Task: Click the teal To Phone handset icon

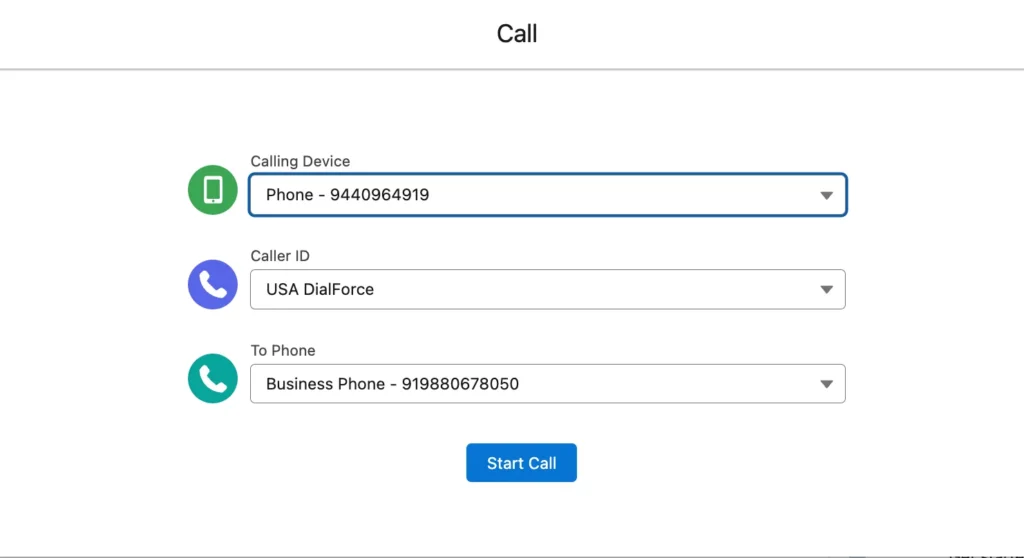Action: [x=213, y=379]
